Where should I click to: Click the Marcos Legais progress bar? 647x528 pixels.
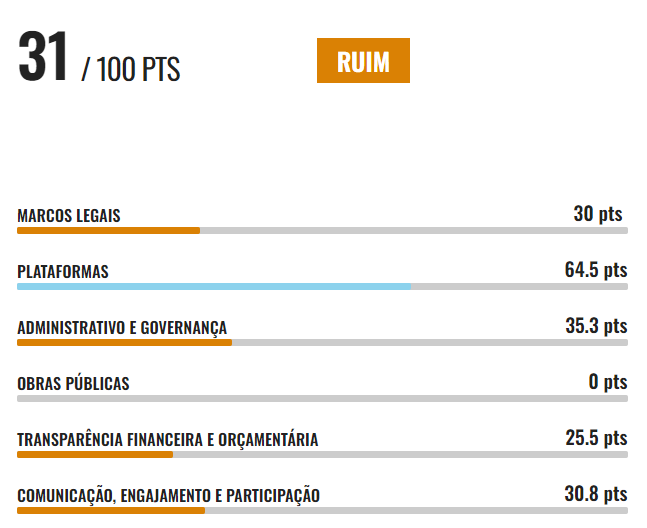pos(322,231)
